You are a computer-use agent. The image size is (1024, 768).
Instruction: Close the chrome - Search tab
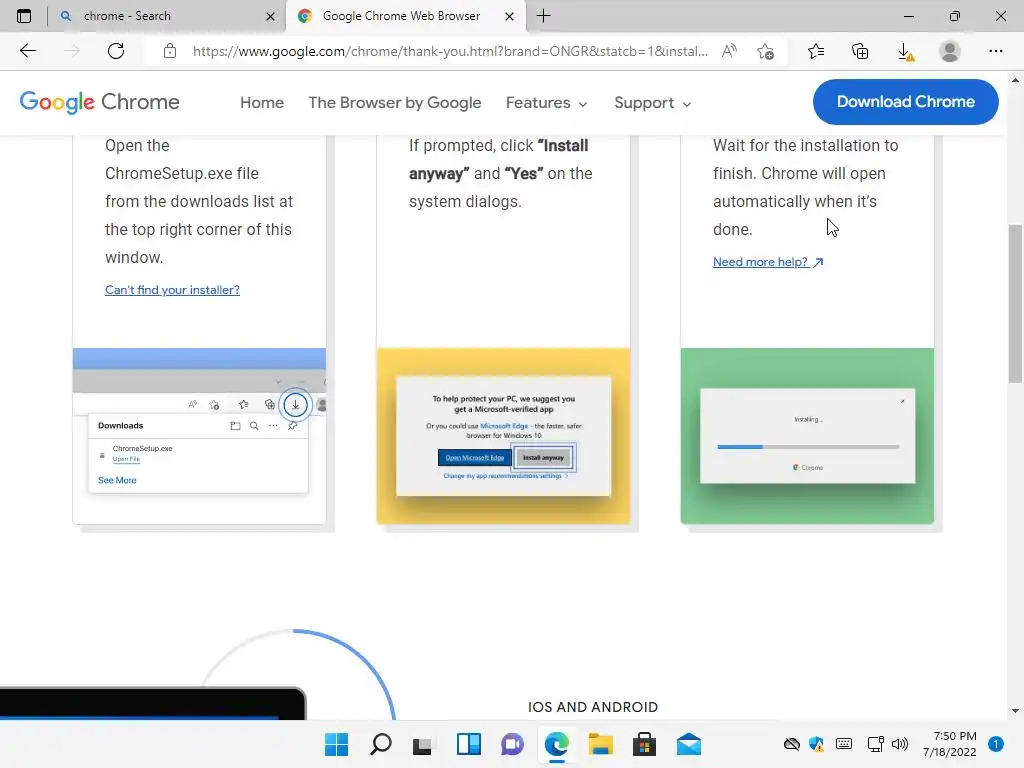270,16
